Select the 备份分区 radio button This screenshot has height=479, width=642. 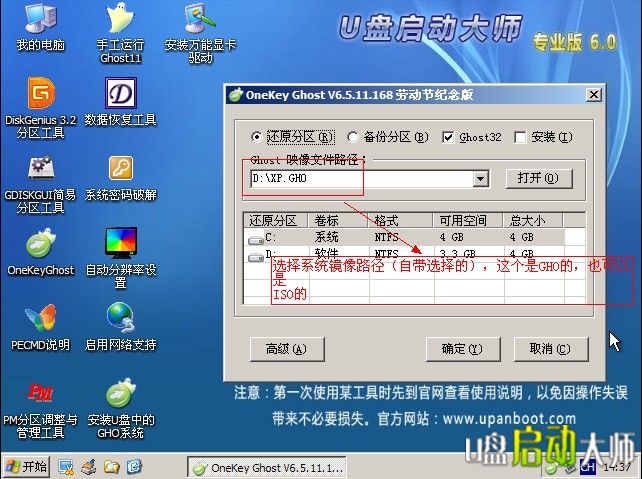353,137
